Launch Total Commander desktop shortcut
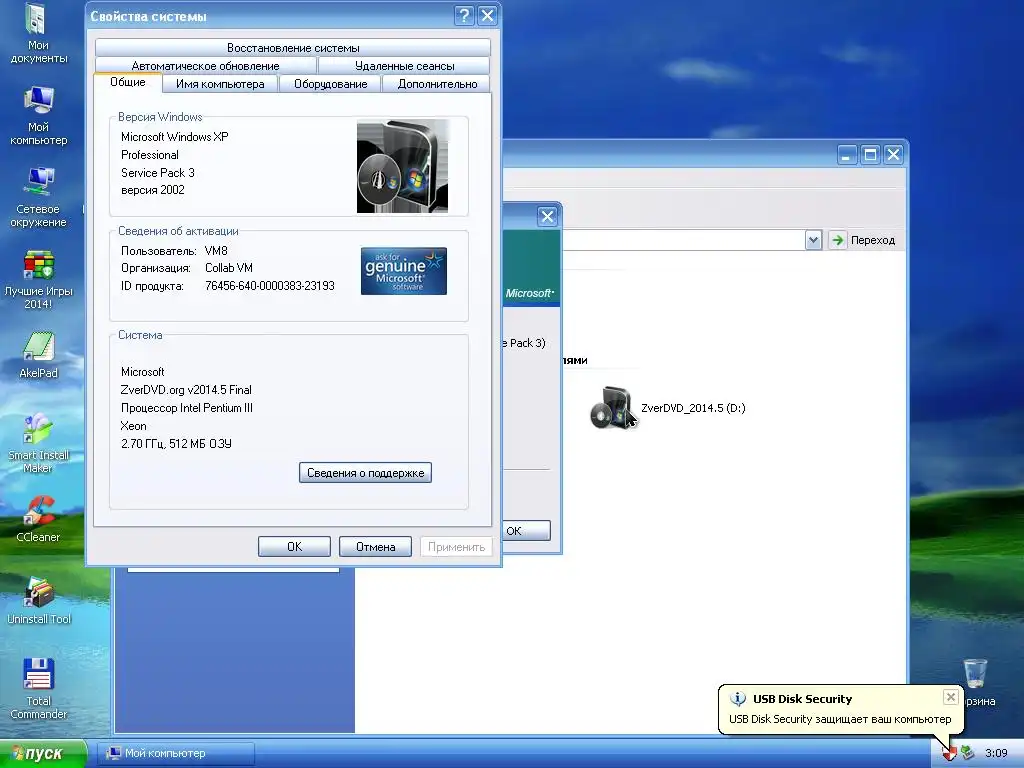Viewport: 1024px width, 768px height. pos(38,689)
